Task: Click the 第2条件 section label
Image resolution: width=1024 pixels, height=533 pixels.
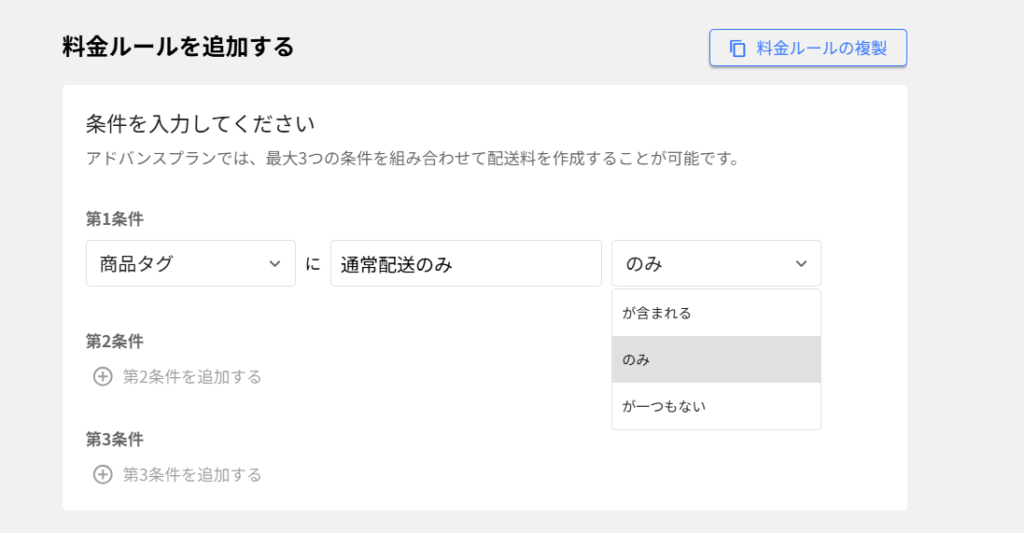Action: pos(115,341)
